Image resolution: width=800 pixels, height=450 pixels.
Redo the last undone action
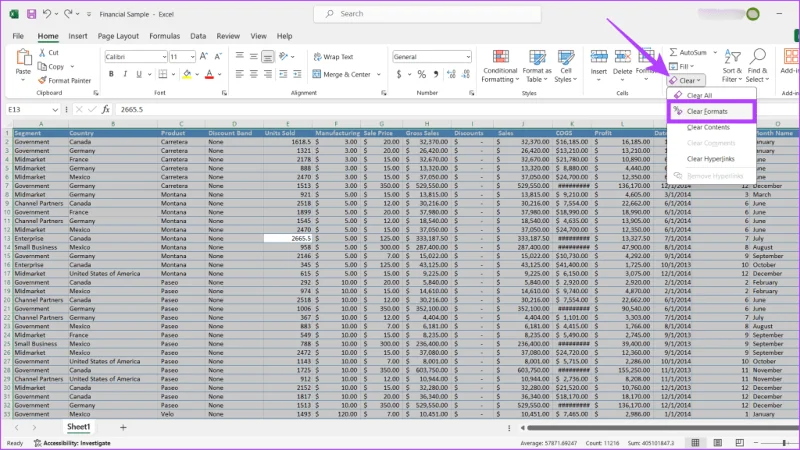pos(68,14)
